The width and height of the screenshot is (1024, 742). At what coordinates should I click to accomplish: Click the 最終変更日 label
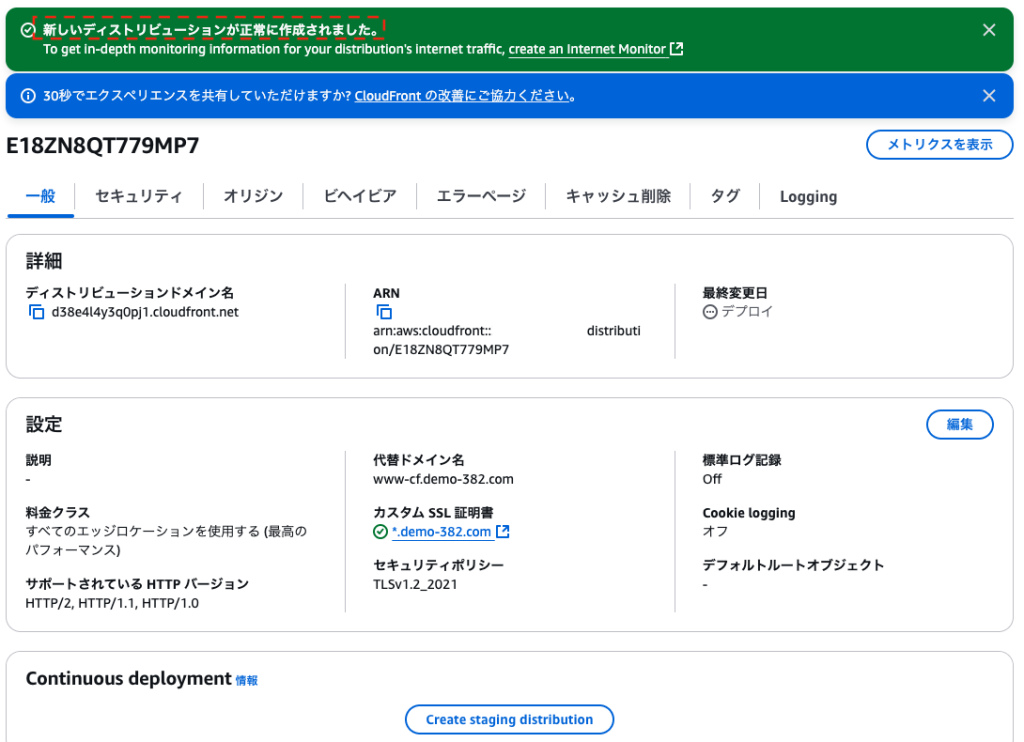pos(735,293)
